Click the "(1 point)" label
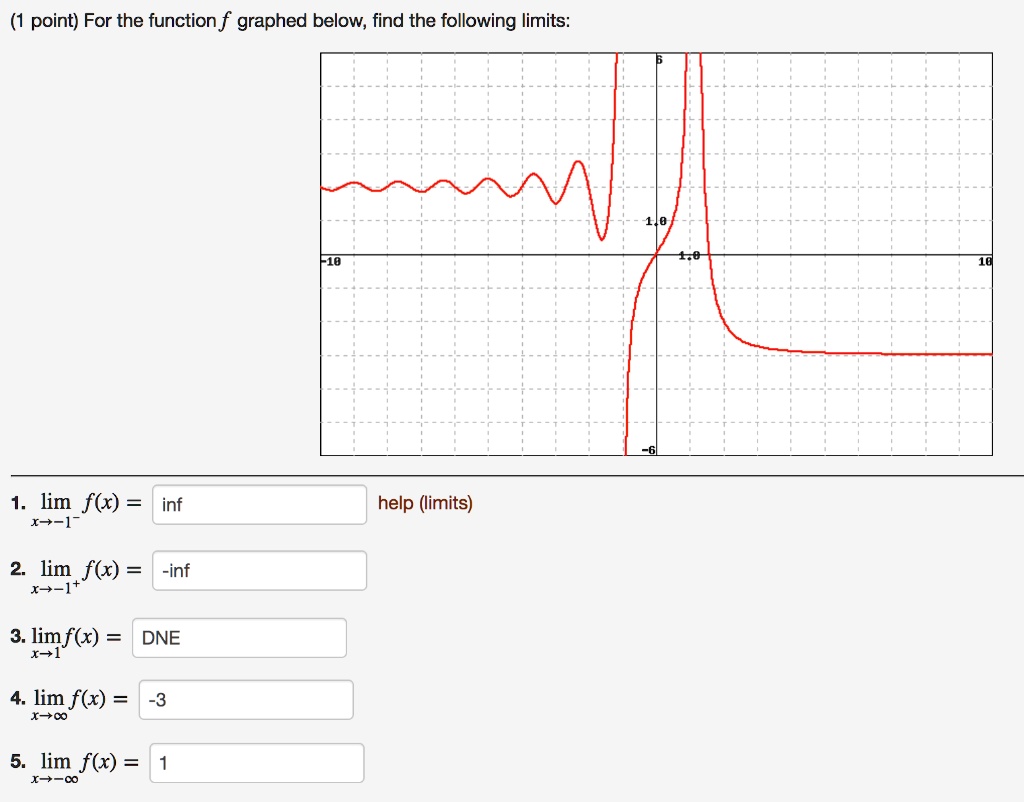The height and width of the screenshot is (802, 1024). tap(40, 19)
